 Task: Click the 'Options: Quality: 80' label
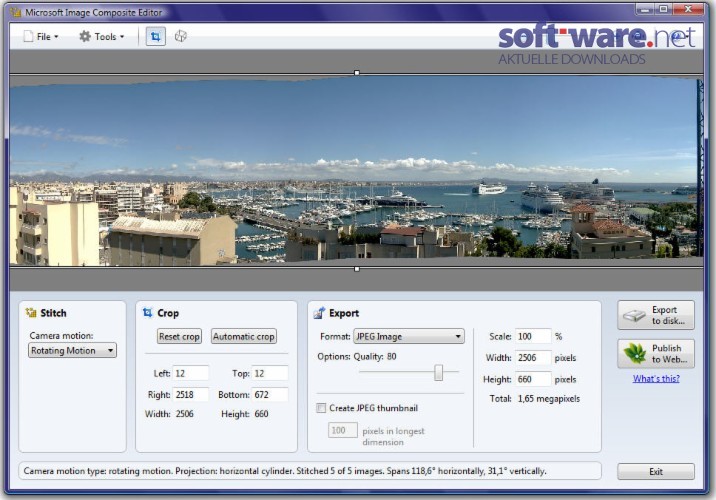(x=357, y=356)
